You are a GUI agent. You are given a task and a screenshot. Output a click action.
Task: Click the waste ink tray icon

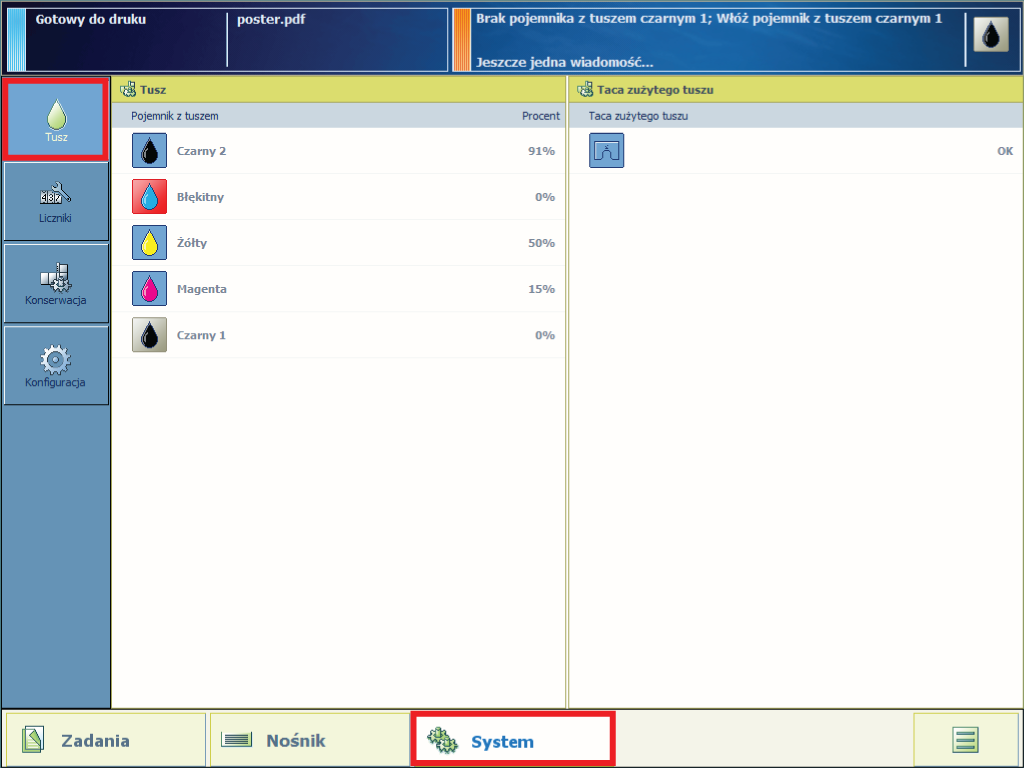pyautogui.click(x=607, y=150)
